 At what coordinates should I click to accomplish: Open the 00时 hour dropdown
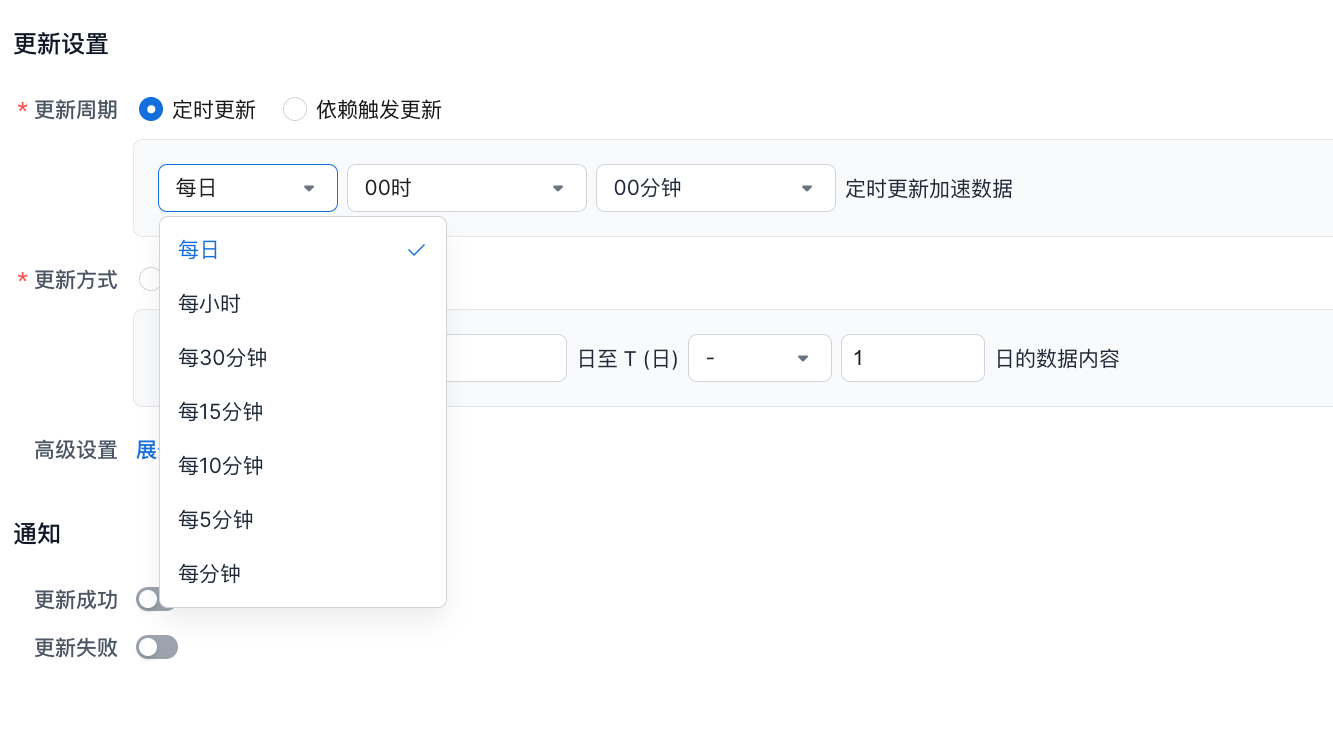click(x=466, y=188)
